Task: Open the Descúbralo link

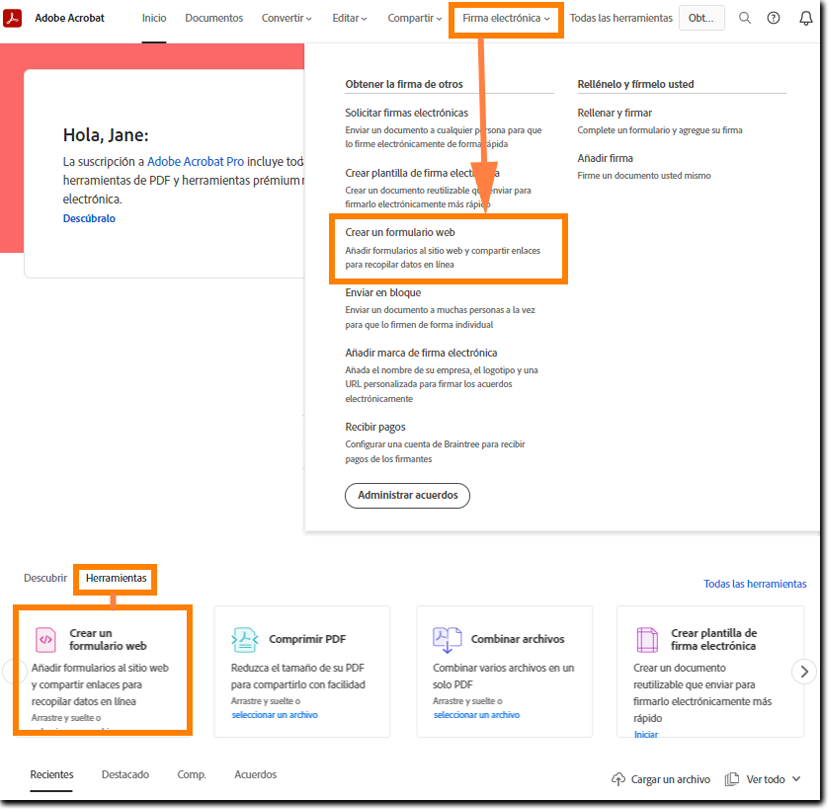Action: [x=89, y=218]
